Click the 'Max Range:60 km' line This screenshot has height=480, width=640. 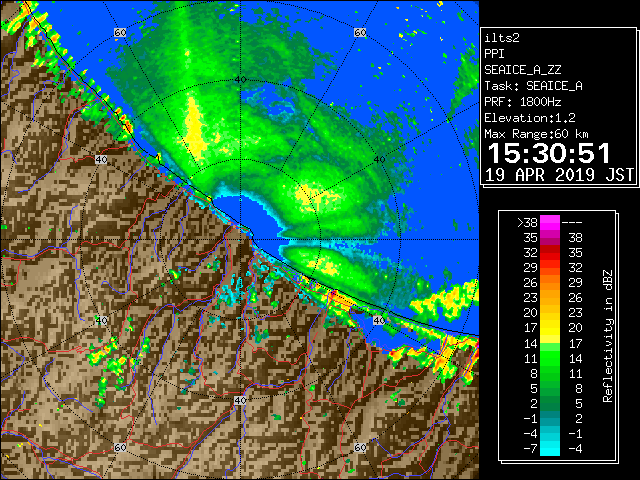tap(537, 134)
